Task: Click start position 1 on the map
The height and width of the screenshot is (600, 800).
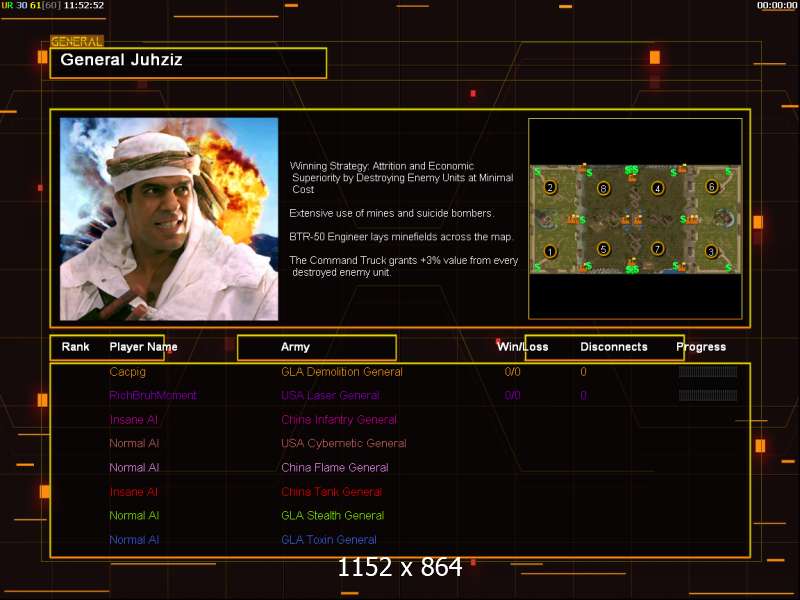Action: pyautogui.click(x=549, y=250)
